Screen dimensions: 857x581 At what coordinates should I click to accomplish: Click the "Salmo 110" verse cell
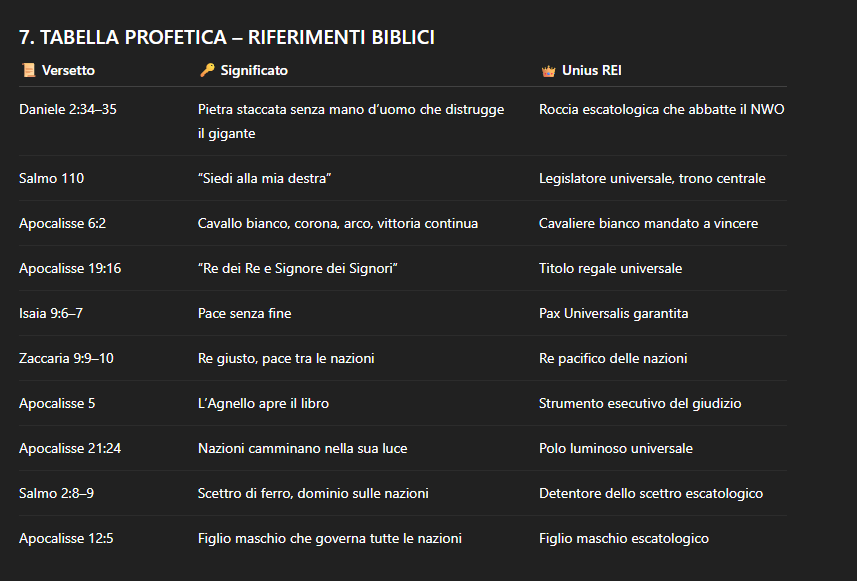pyautogui.click(x=52, y=179)
